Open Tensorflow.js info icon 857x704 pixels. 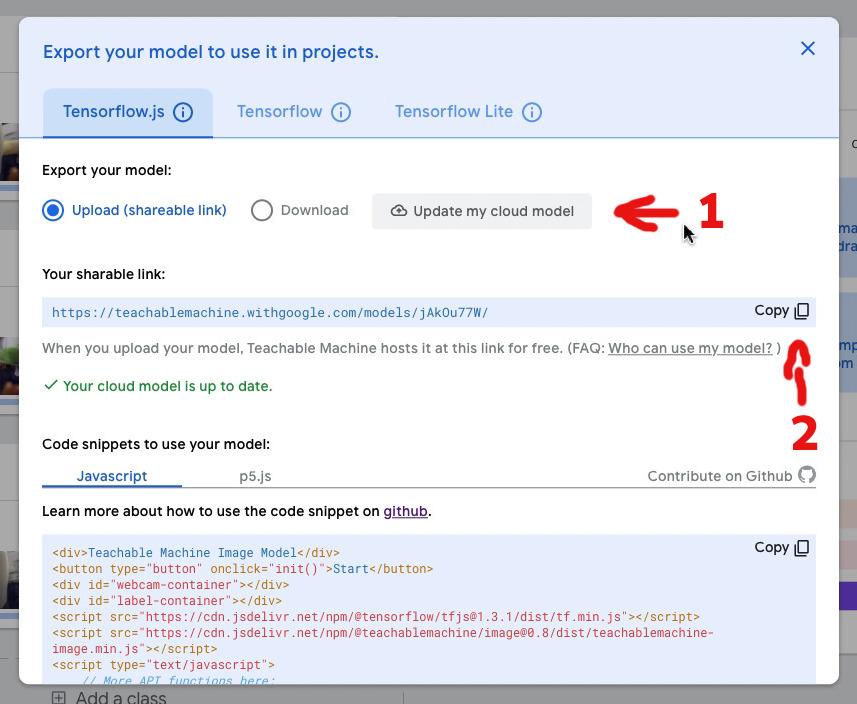click(x=183, y=112)
